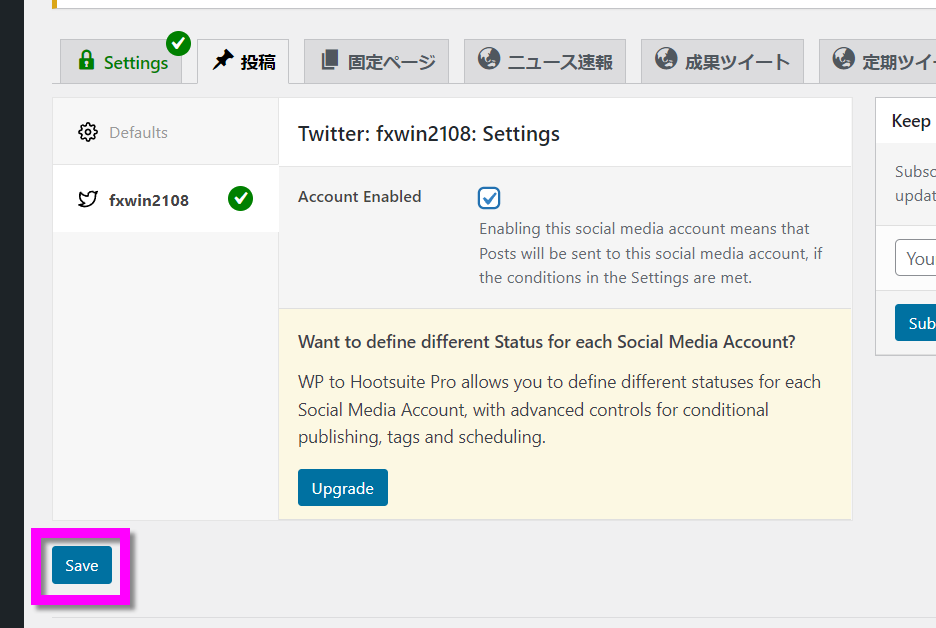Save the settings with the Save button
The width and height of the screenshot is (936, 628).
point(82,565)
